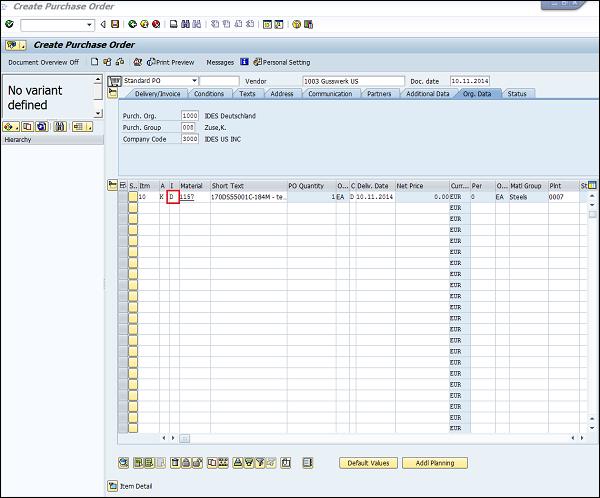The width and height of the screenshot is (600, 498).
Task: Click the Save disk icon
Action: 115,24
